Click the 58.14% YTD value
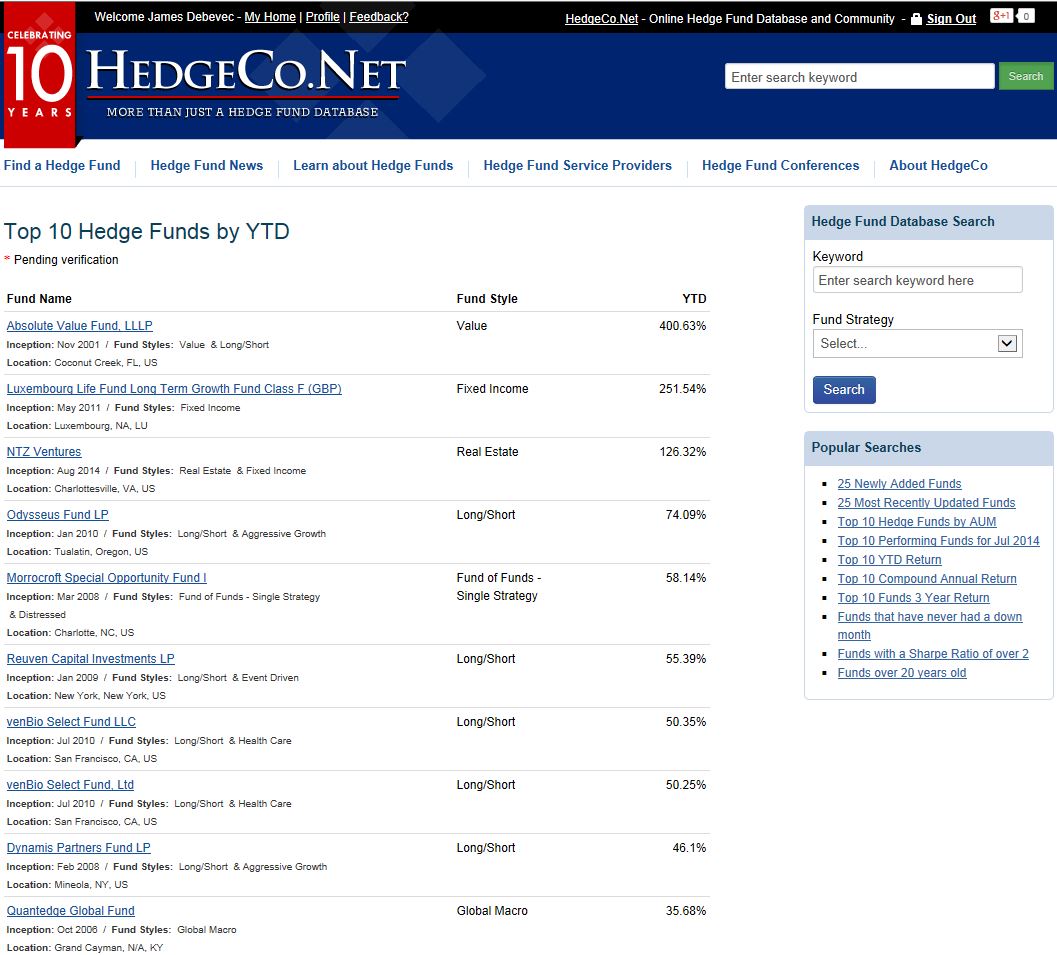Image resolution: width=1057 pixels, height=955 pixels. pos(686,578)
